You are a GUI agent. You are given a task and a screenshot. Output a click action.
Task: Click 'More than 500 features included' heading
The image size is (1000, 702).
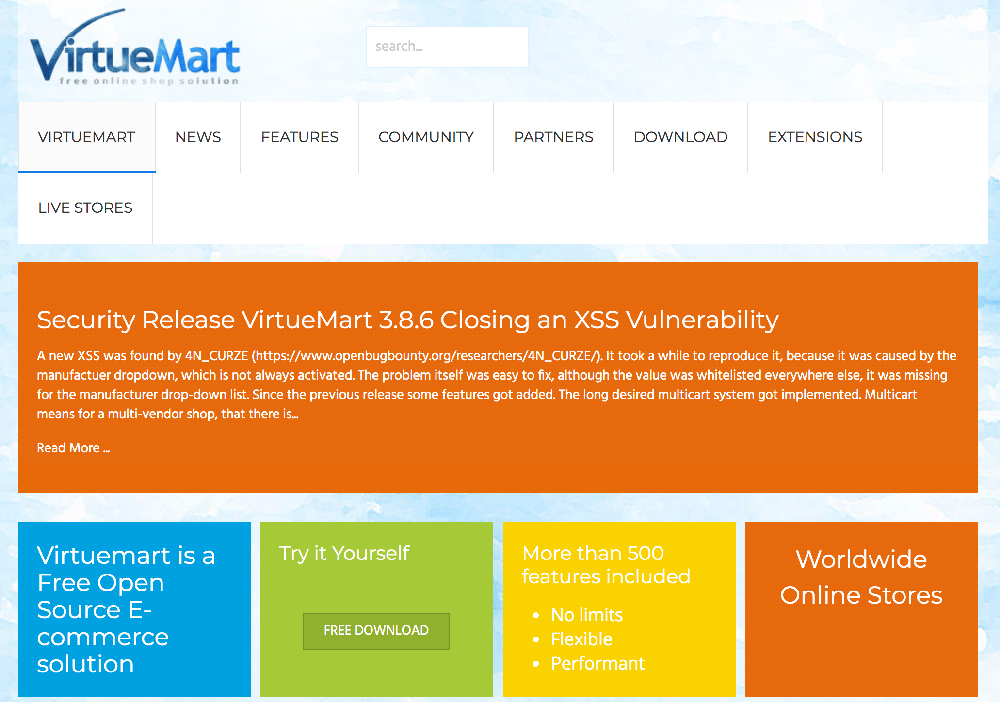point(606,564)
